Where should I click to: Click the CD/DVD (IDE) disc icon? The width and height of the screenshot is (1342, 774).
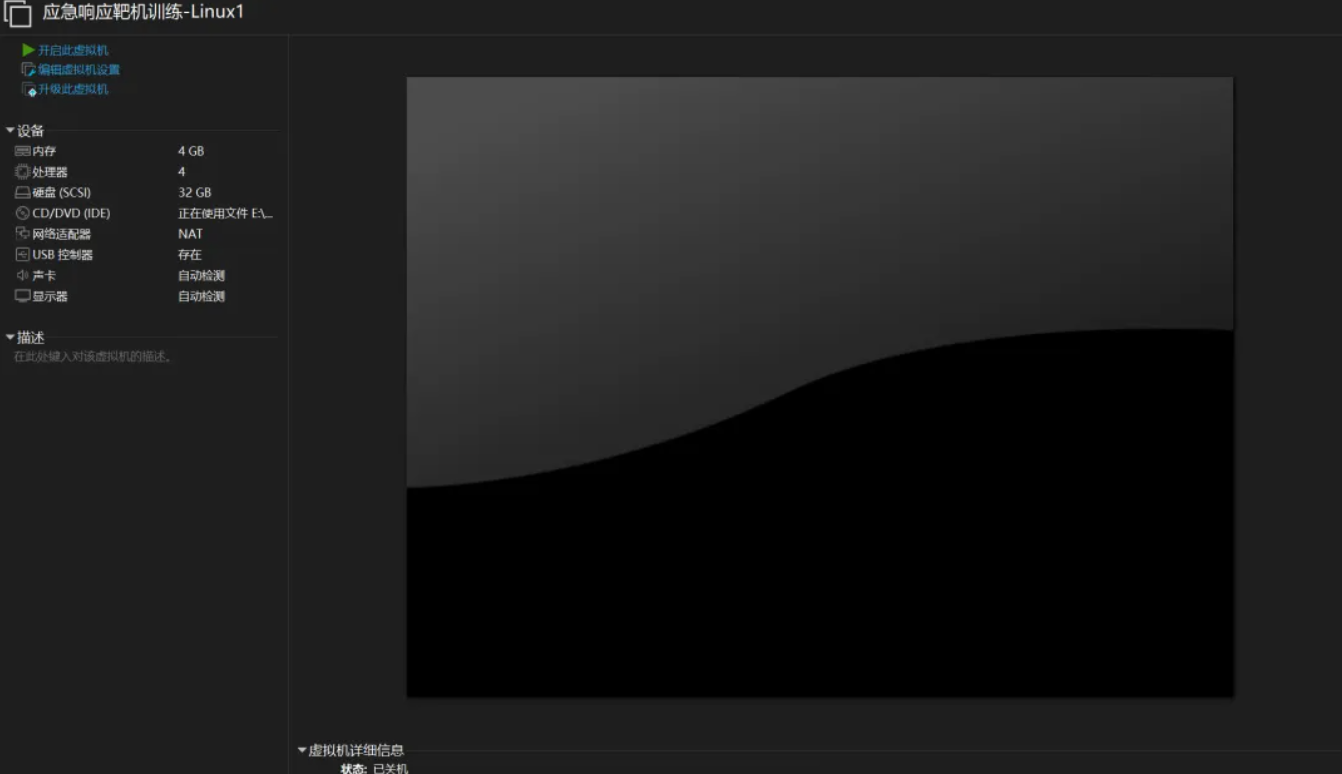point(22,213)
